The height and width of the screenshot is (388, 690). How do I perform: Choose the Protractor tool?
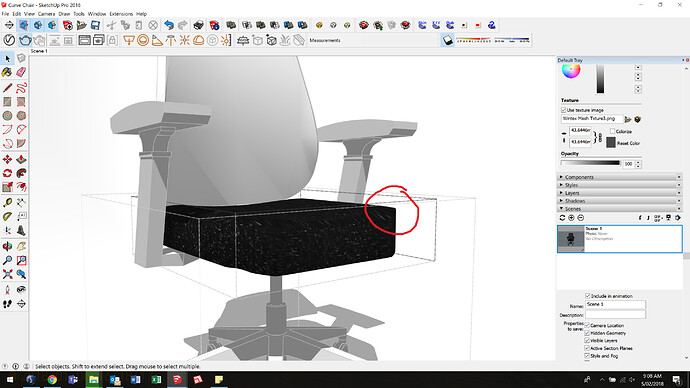7,216
